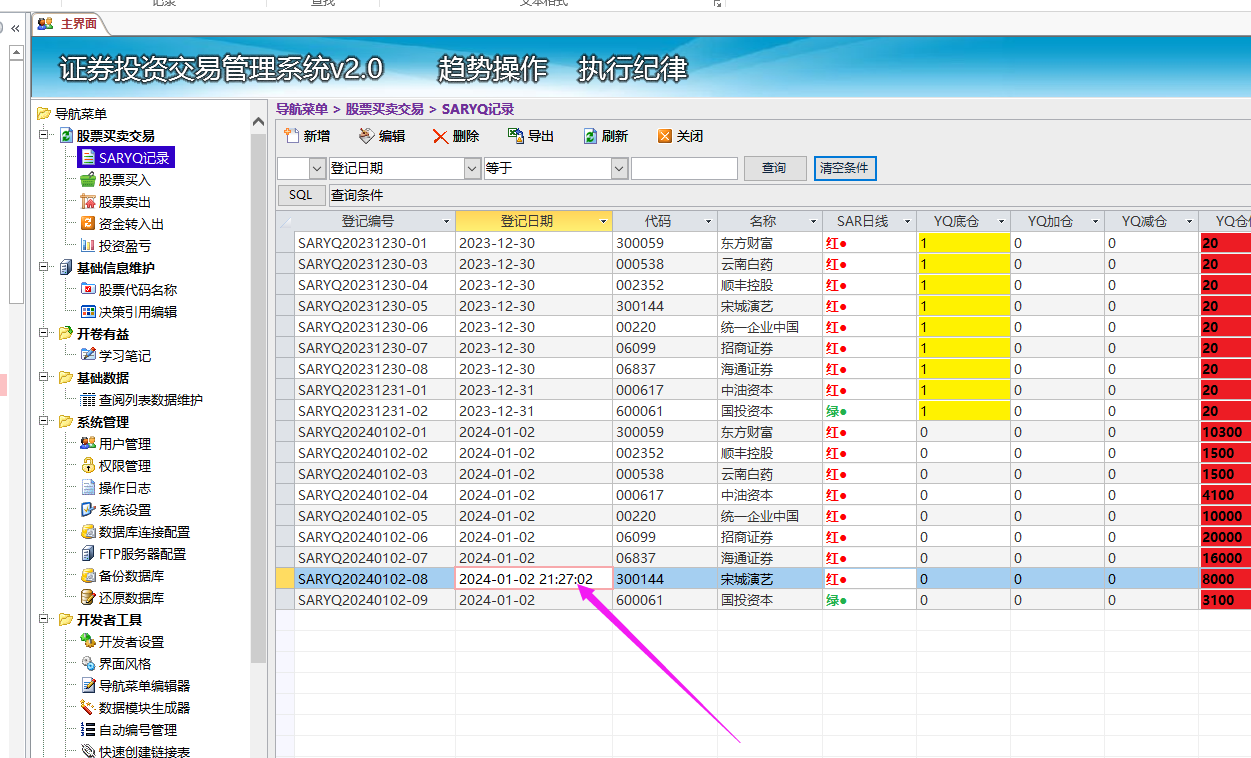Click the 东方财富 cell in row SARYQ20231230-01

(x=770, y=243)
